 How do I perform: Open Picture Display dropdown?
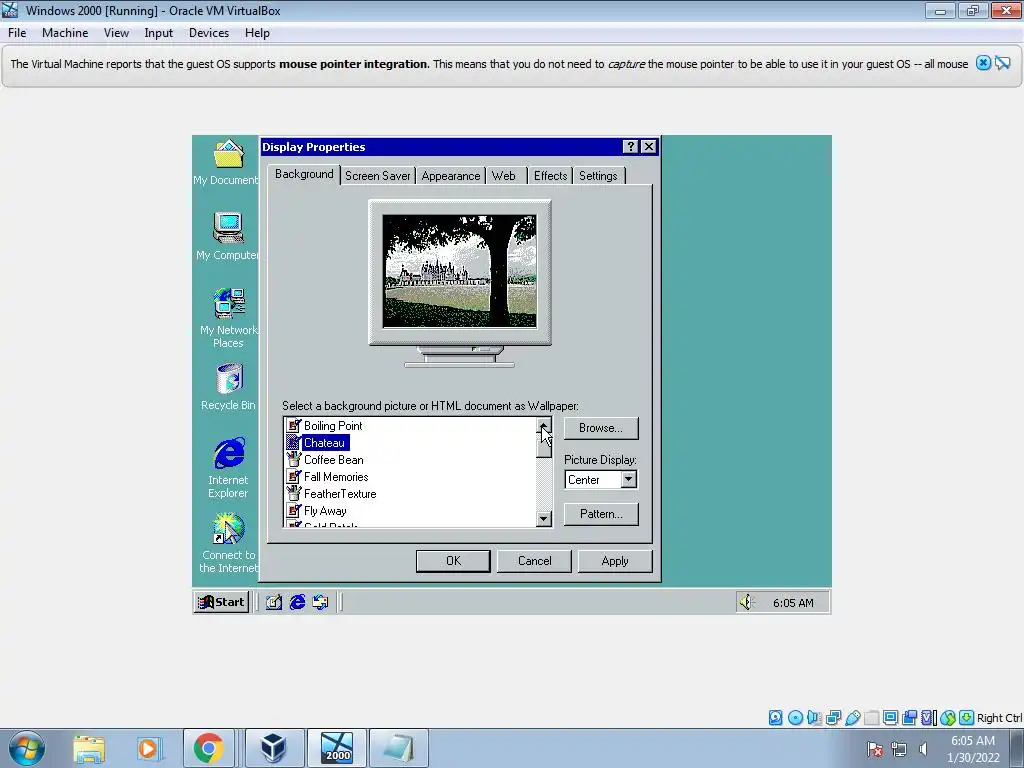coord(628,479)
